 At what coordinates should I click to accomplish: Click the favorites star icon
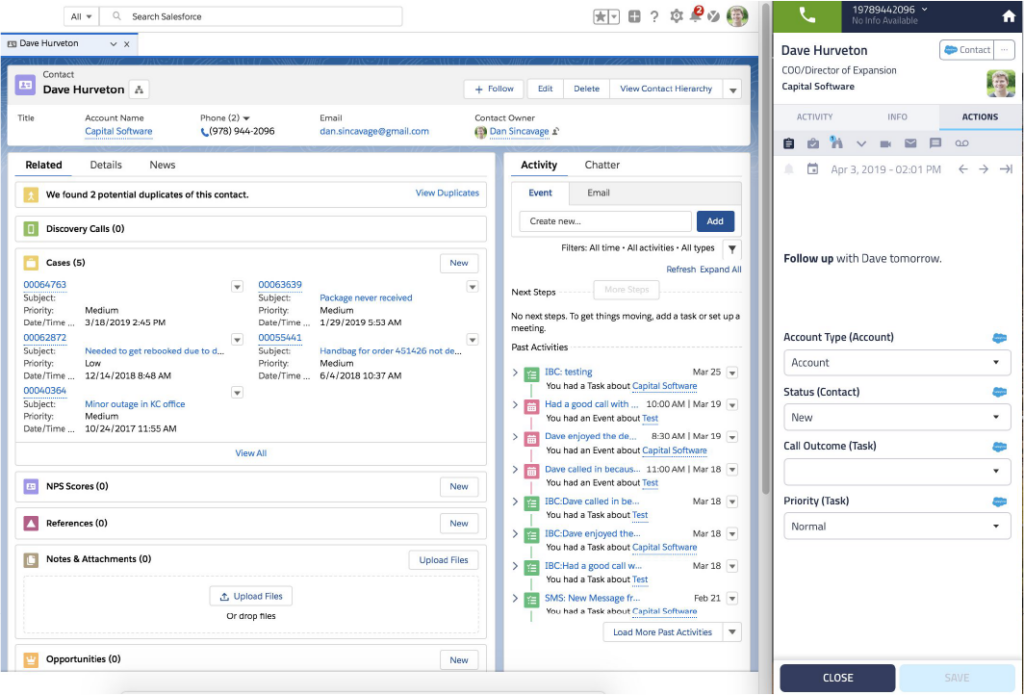(600, 17)
